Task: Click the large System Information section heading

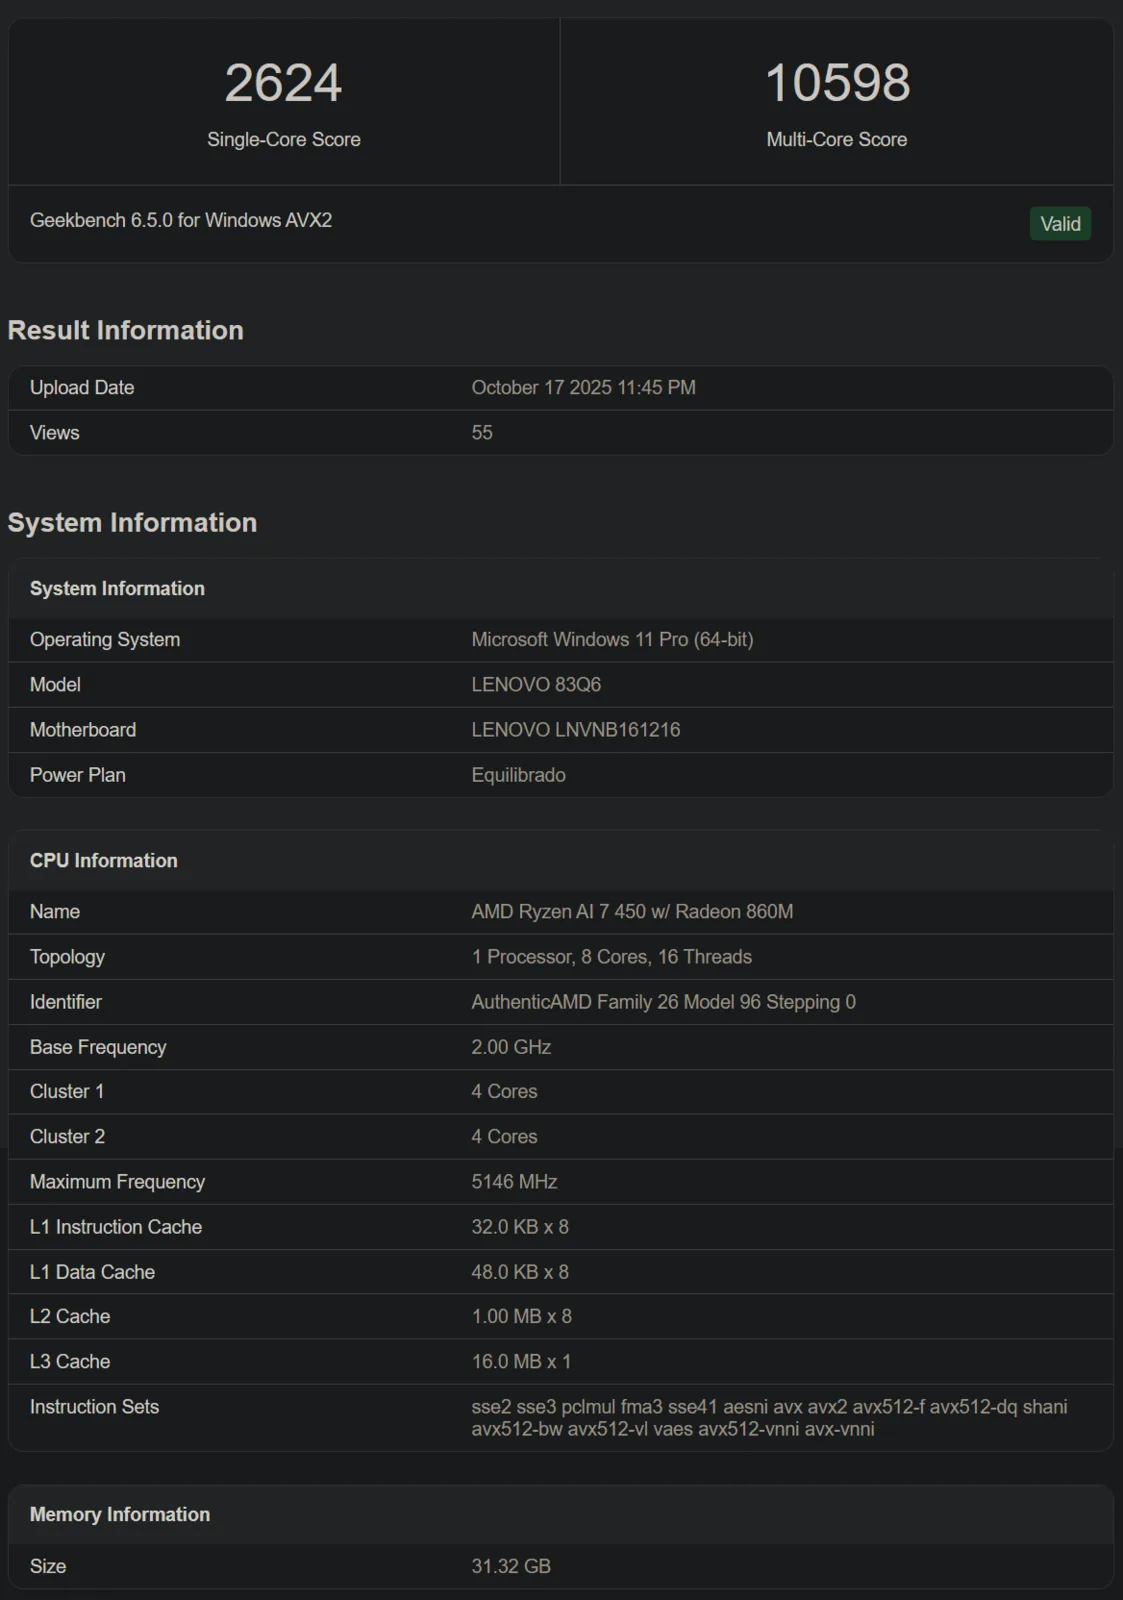Action: [132, 522]
